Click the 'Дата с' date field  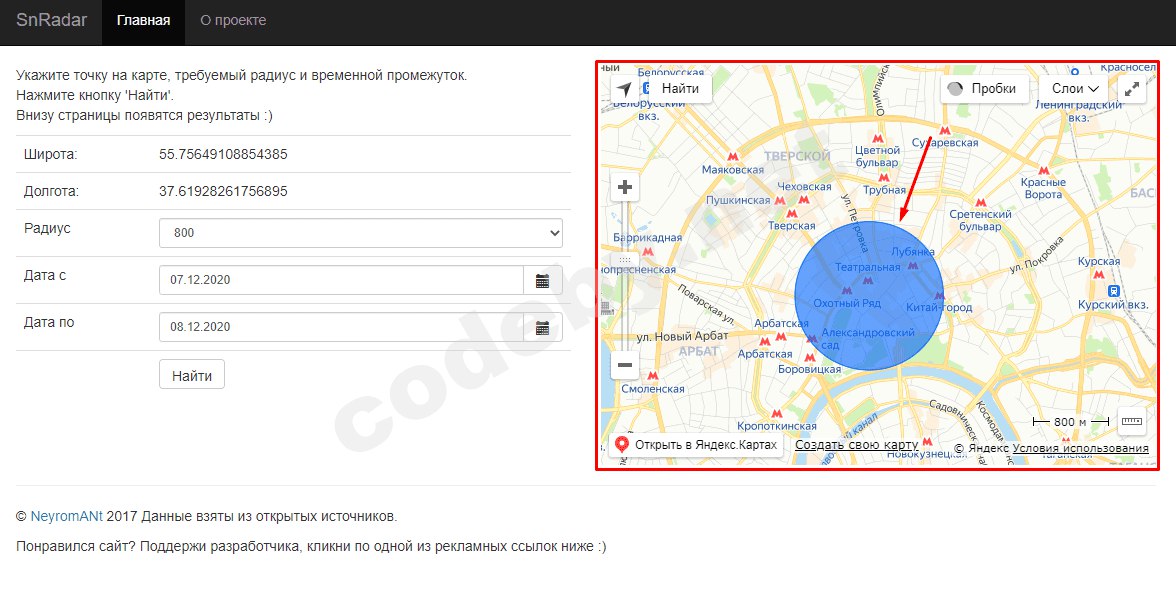(341, 280)
